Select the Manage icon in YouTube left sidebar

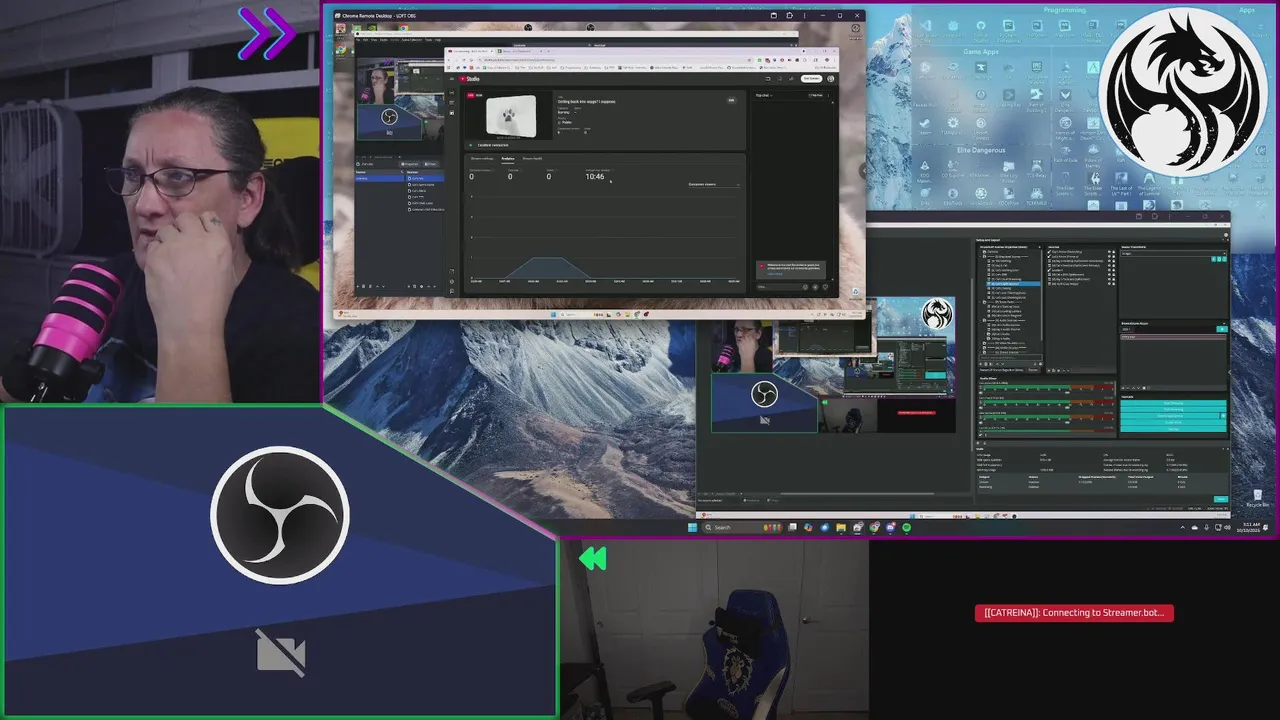(452, 112)
